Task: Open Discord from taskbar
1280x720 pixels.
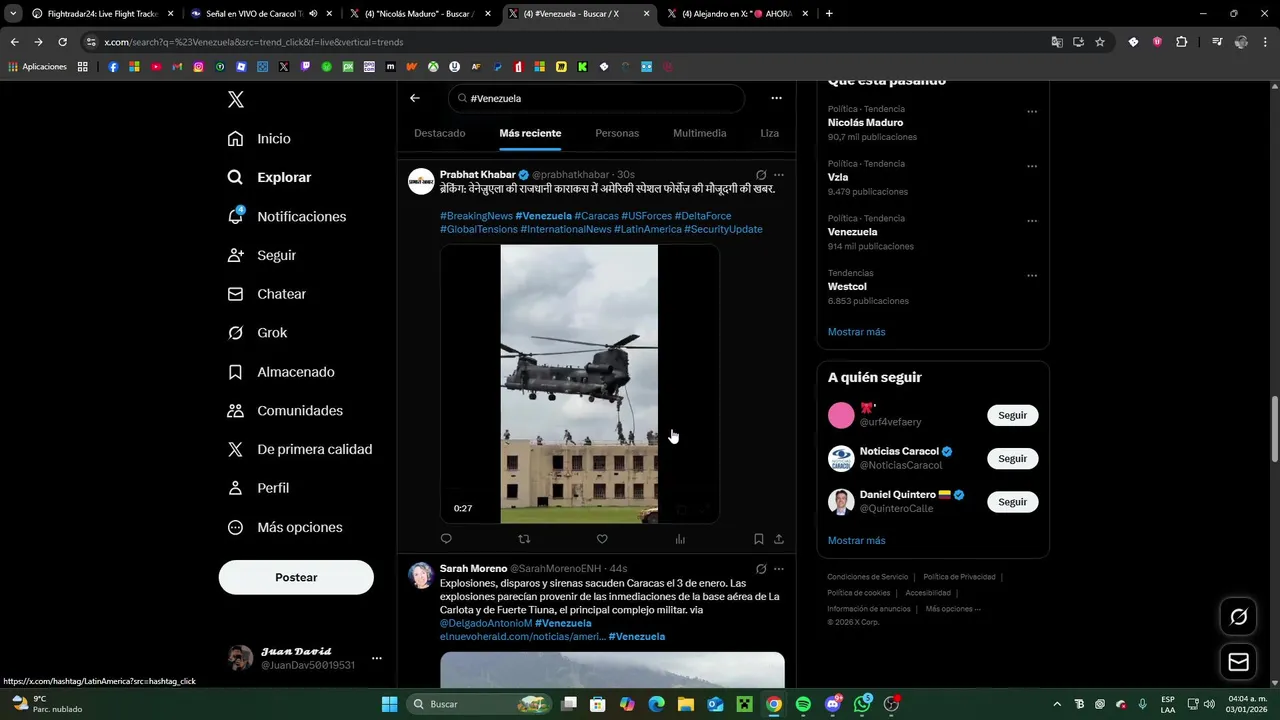Action: (x=833, y=704)
